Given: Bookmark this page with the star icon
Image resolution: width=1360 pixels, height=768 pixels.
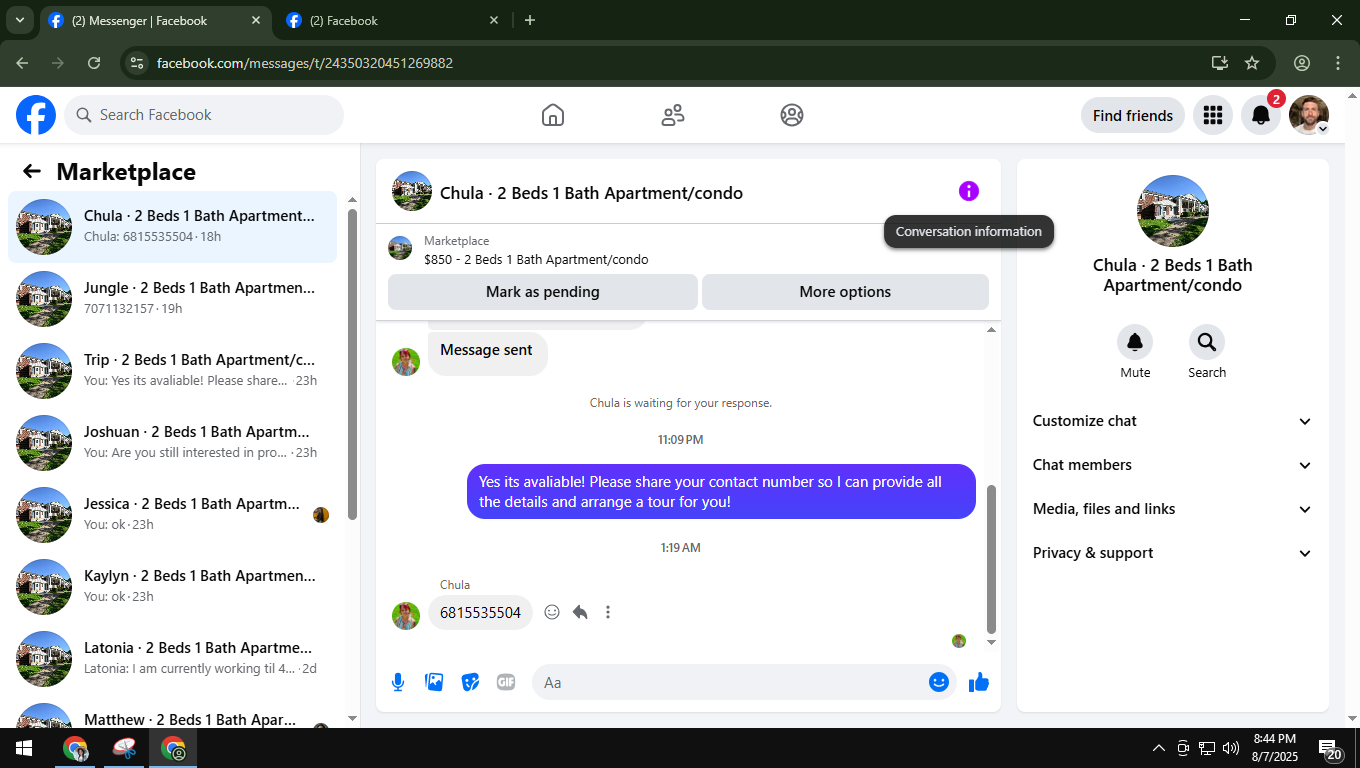Looking at the screenshot, I should (1252, 63).
